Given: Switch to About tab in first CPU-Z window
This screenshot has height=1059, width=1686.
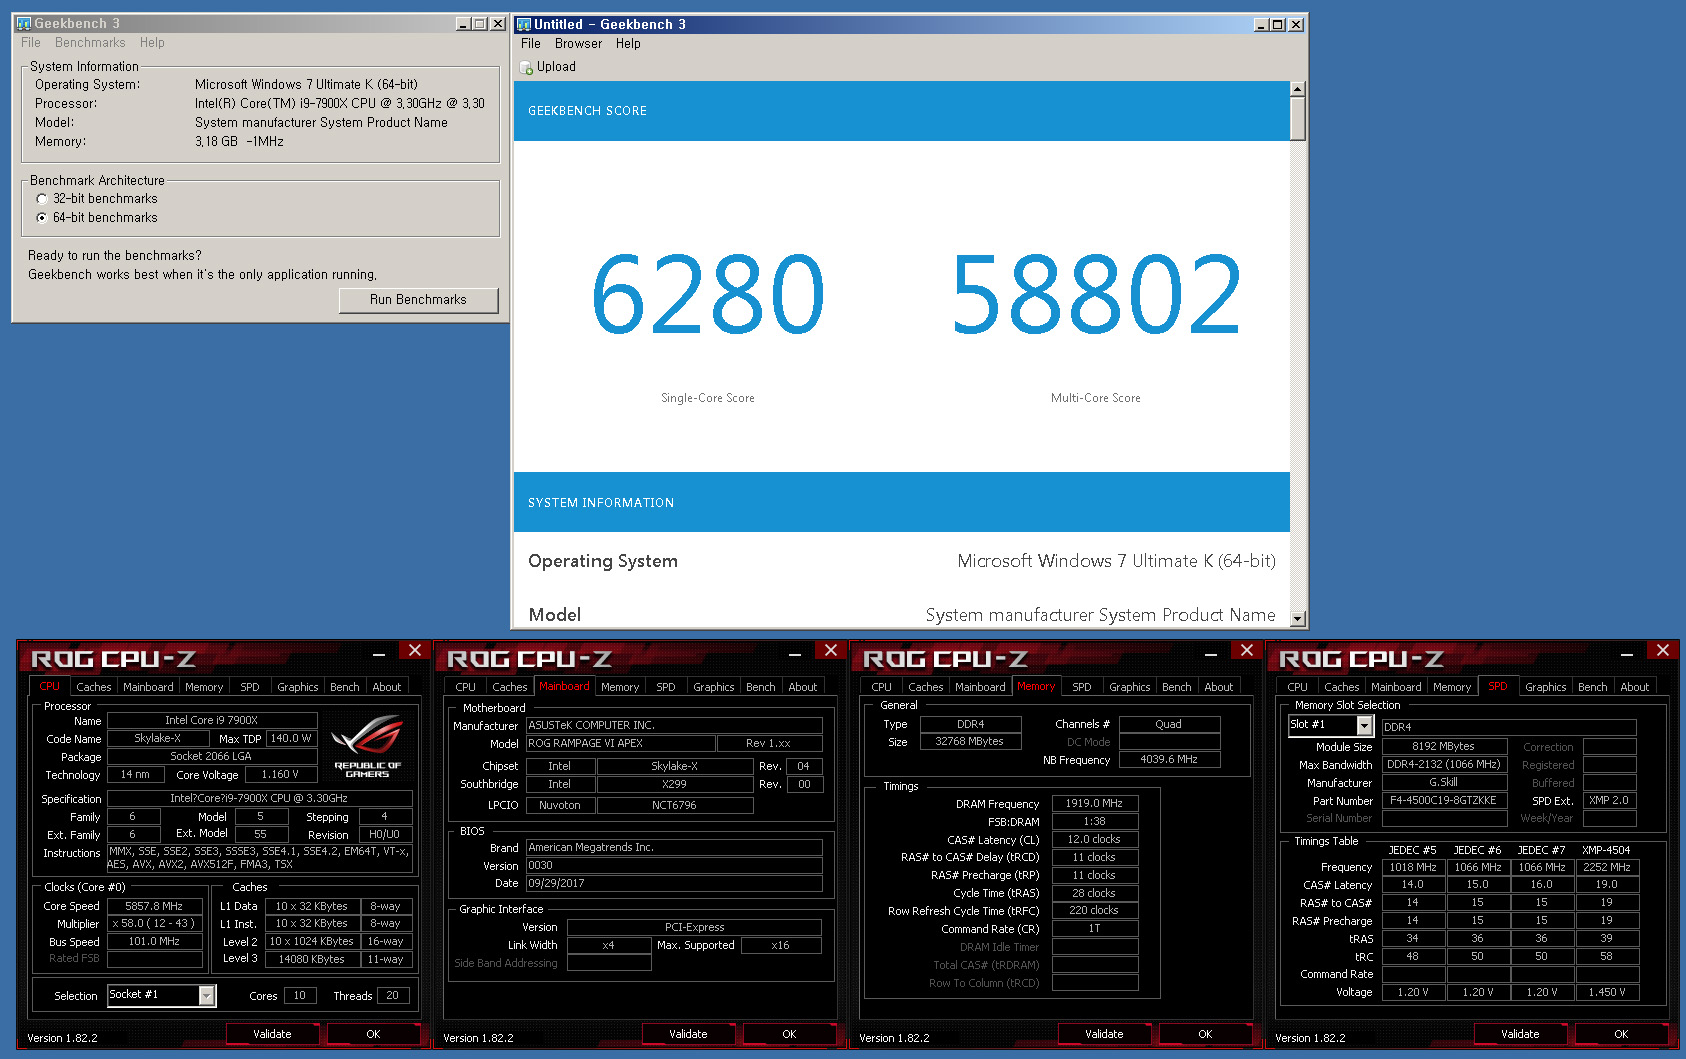Looking at the screenshot, I should pos(387,687).
